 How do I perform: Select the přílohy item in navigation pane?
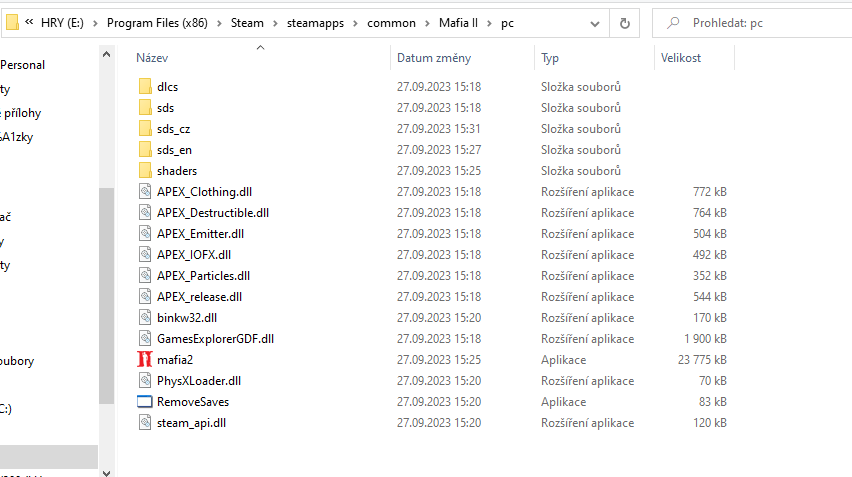pyautogui.click(x=22, y=113)
